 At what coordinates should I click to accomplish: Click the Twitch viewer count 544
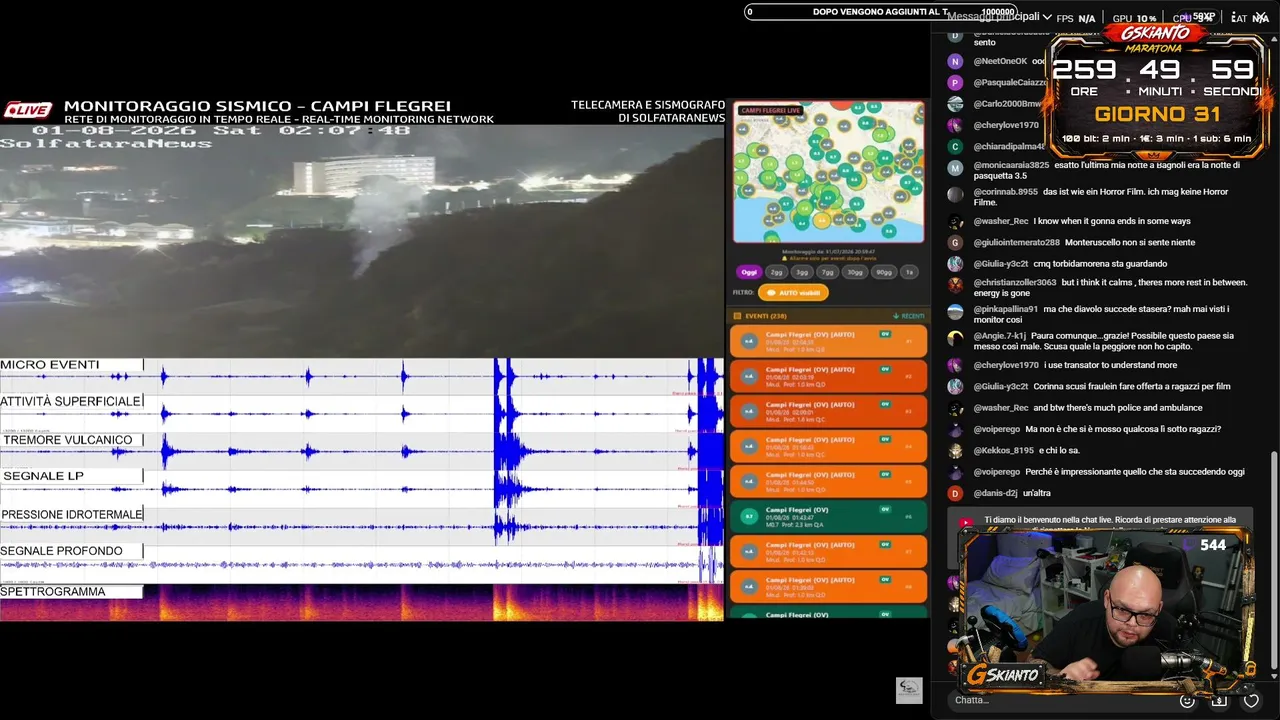pos(1213,545)
